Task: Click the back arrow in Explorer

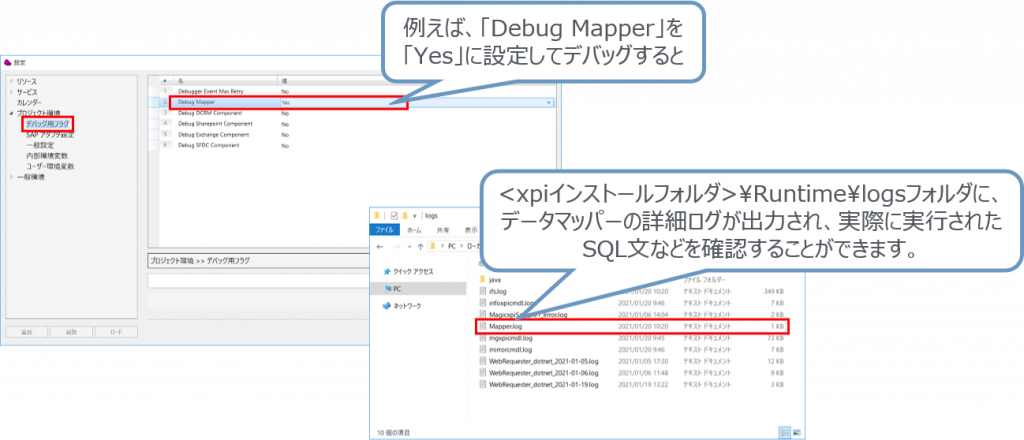Action: pyautogui.click(x=379, y=245)
